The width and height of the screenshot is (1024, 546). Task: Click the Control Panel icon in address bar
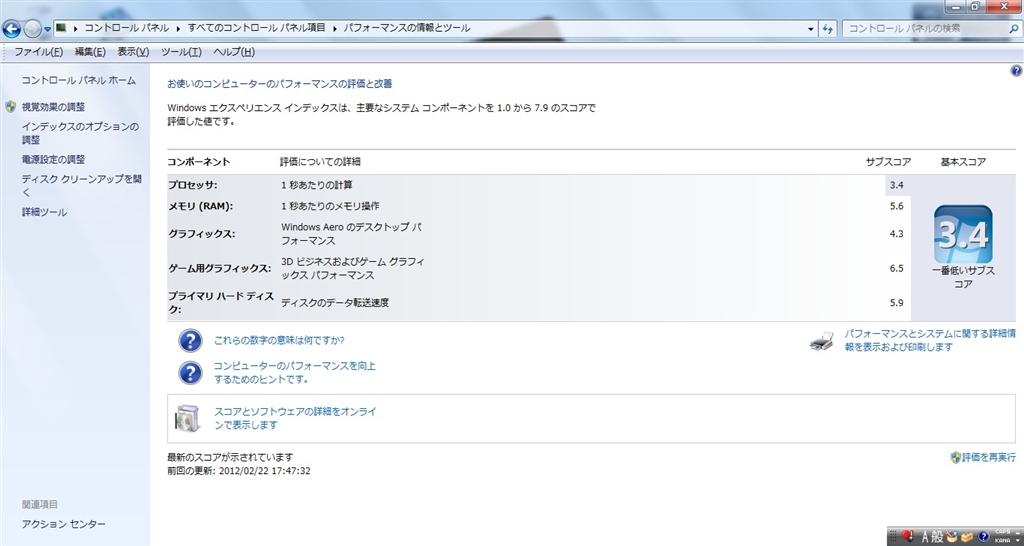[x=62, y=28]
